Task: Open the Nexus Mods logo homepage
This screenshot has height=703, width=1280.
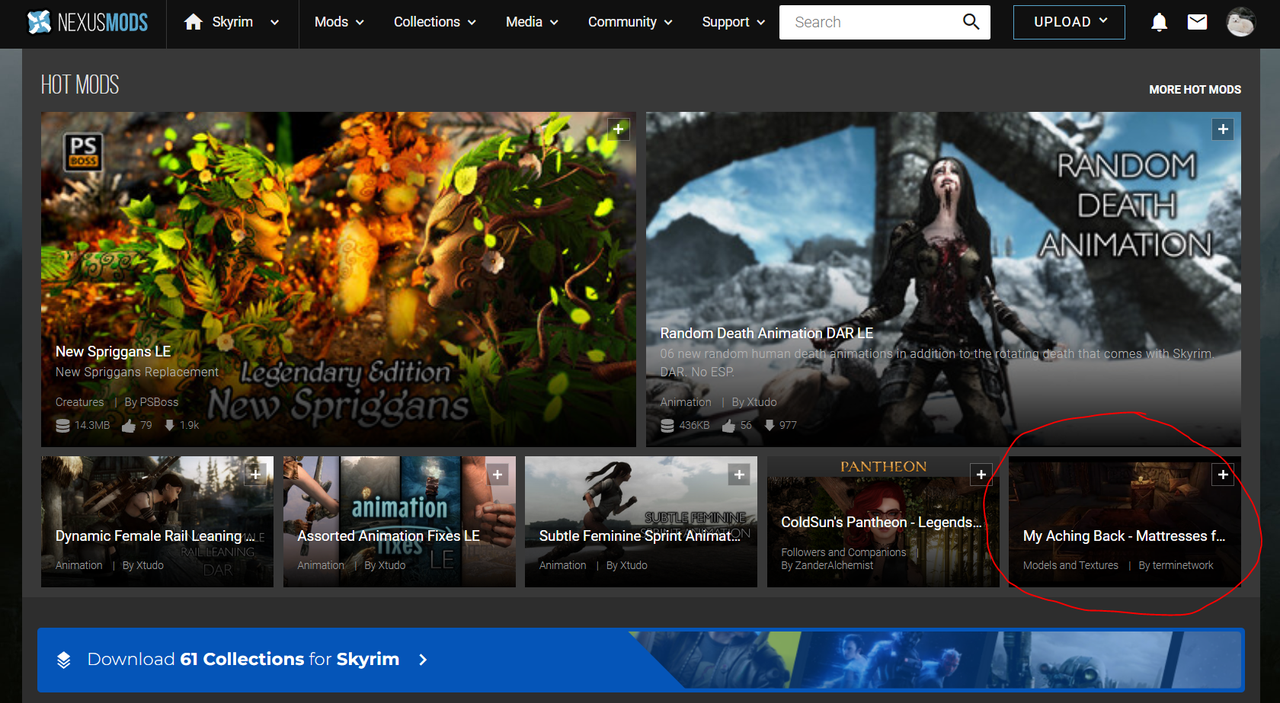Action: coord(87,22)
